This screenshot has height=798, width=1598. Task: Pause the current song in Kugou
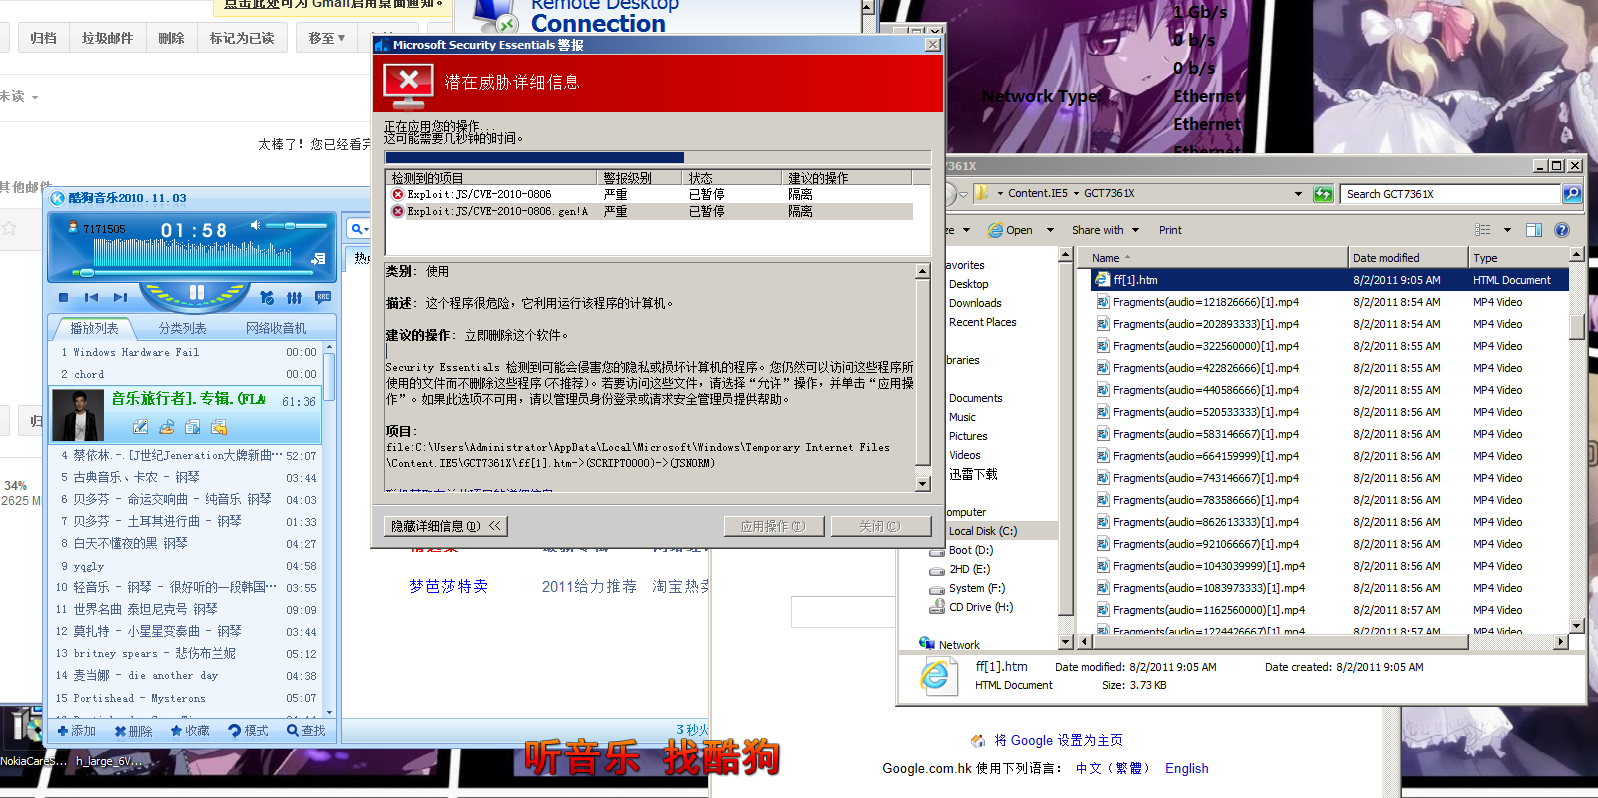click(196, 292)
